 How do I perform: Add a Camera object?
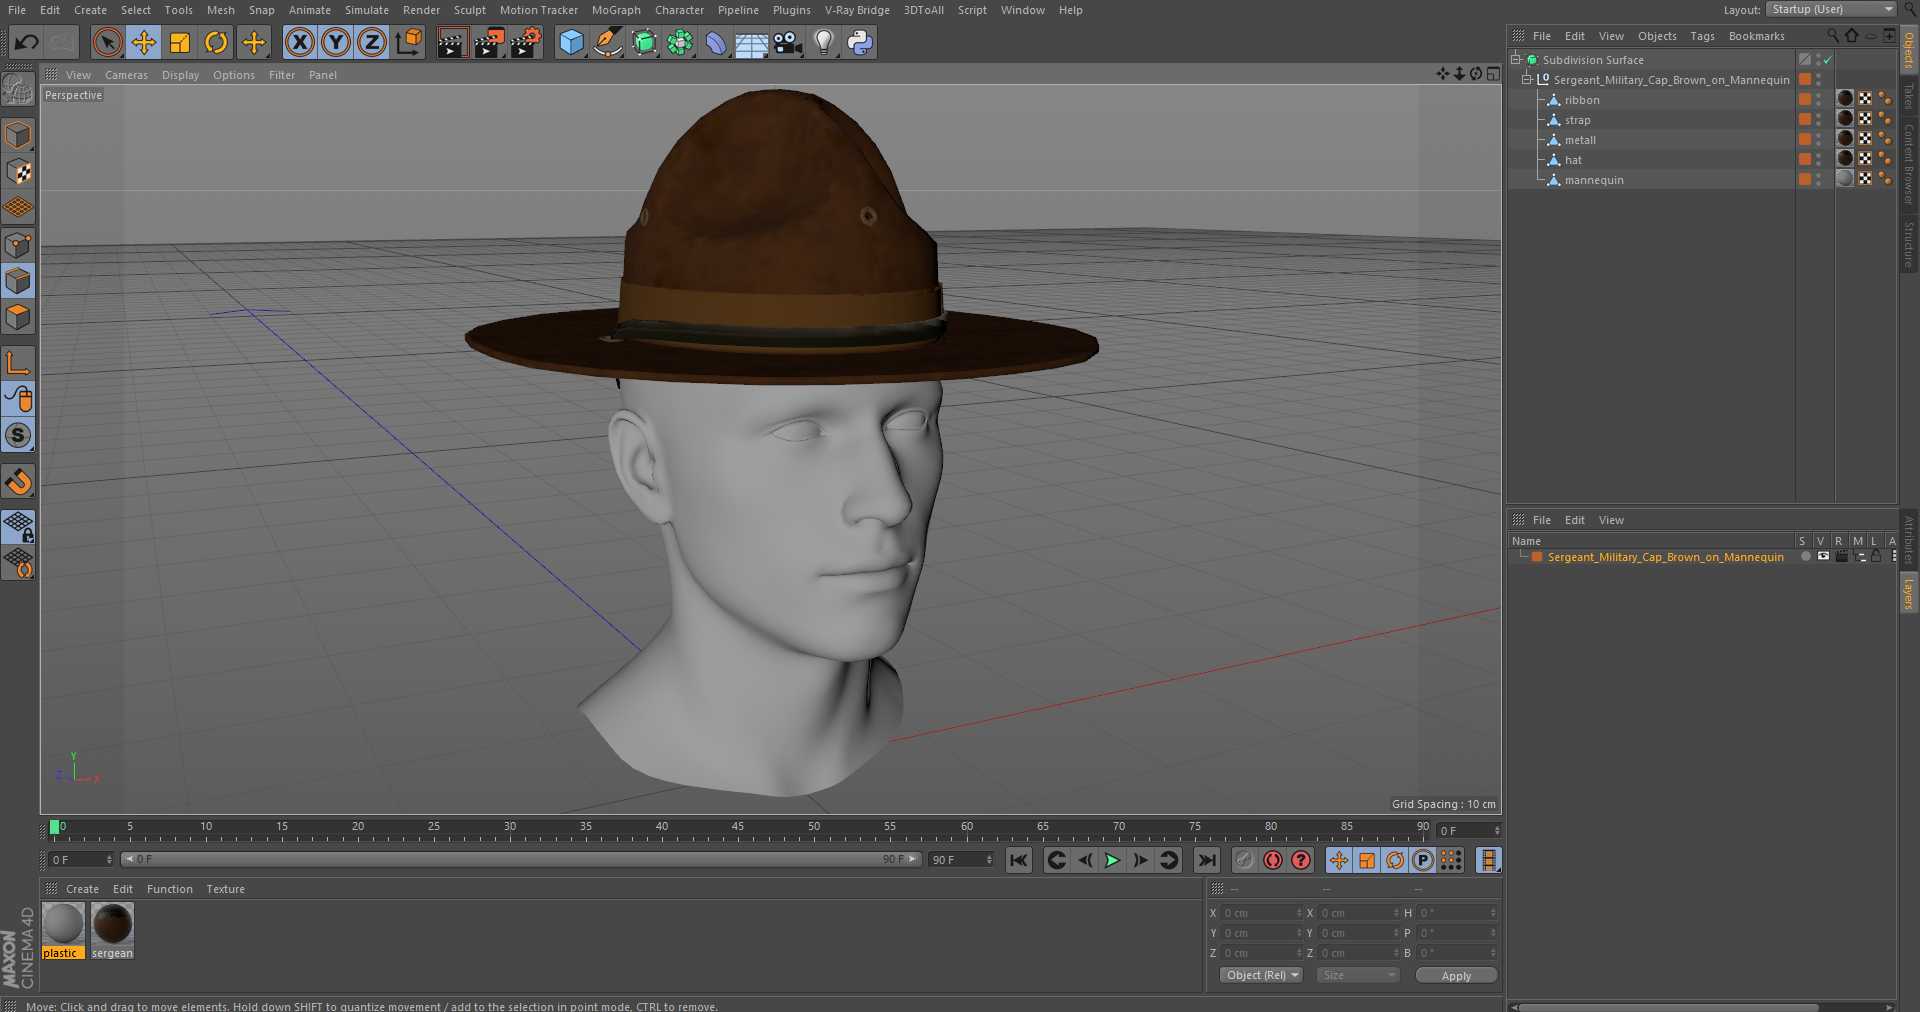coord(788,42)
